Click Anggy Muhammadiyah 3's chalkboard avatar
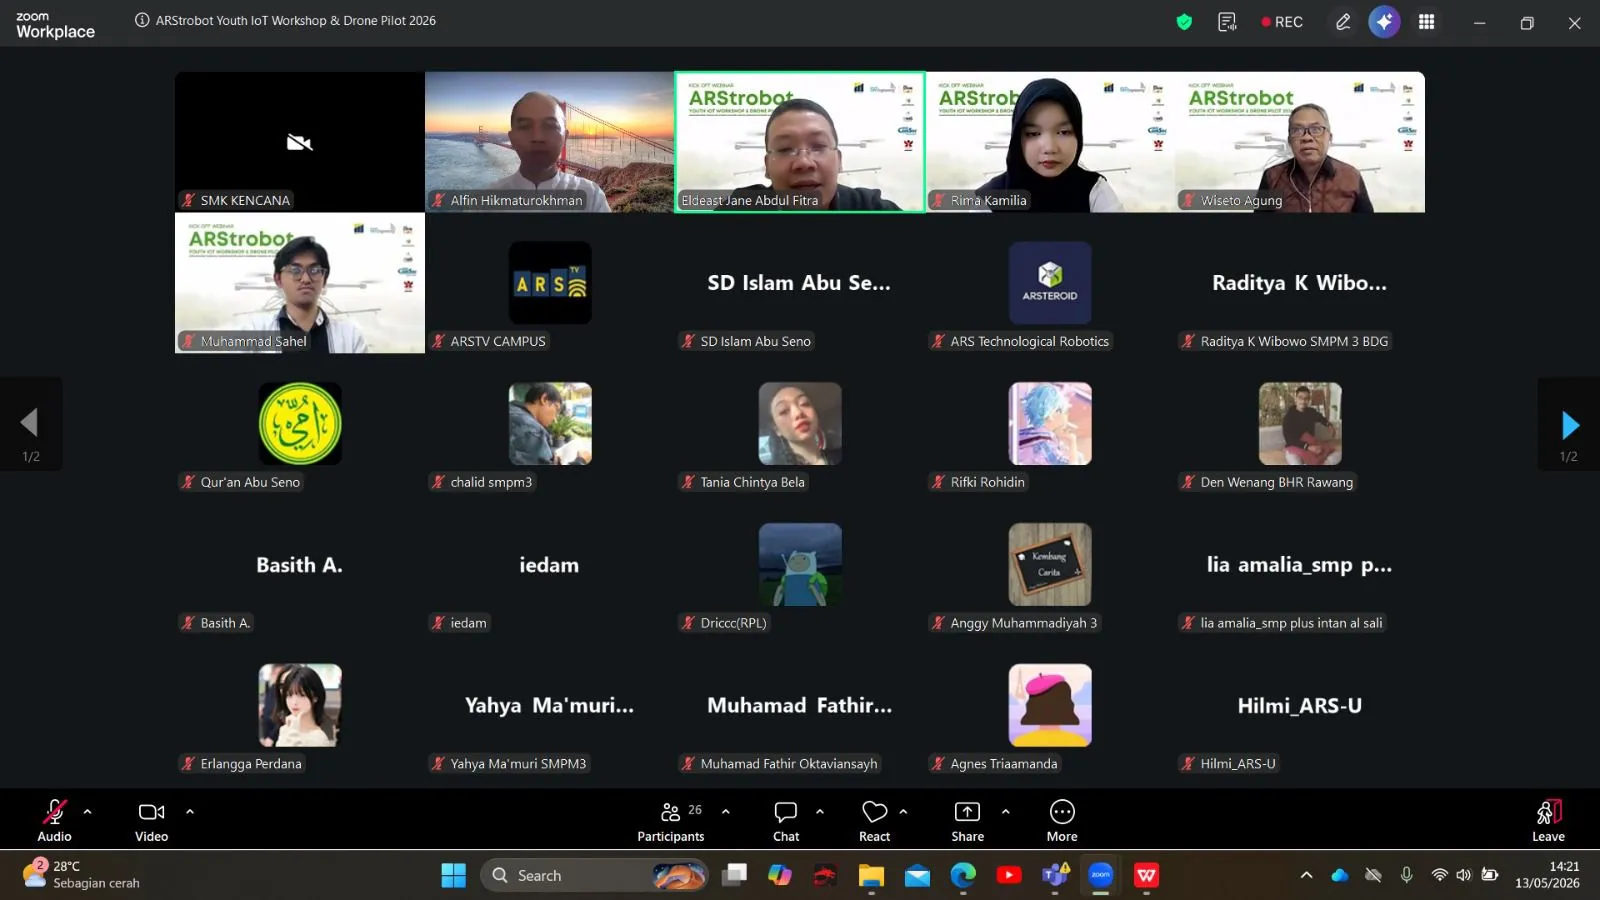 (x=1050, y=565)
